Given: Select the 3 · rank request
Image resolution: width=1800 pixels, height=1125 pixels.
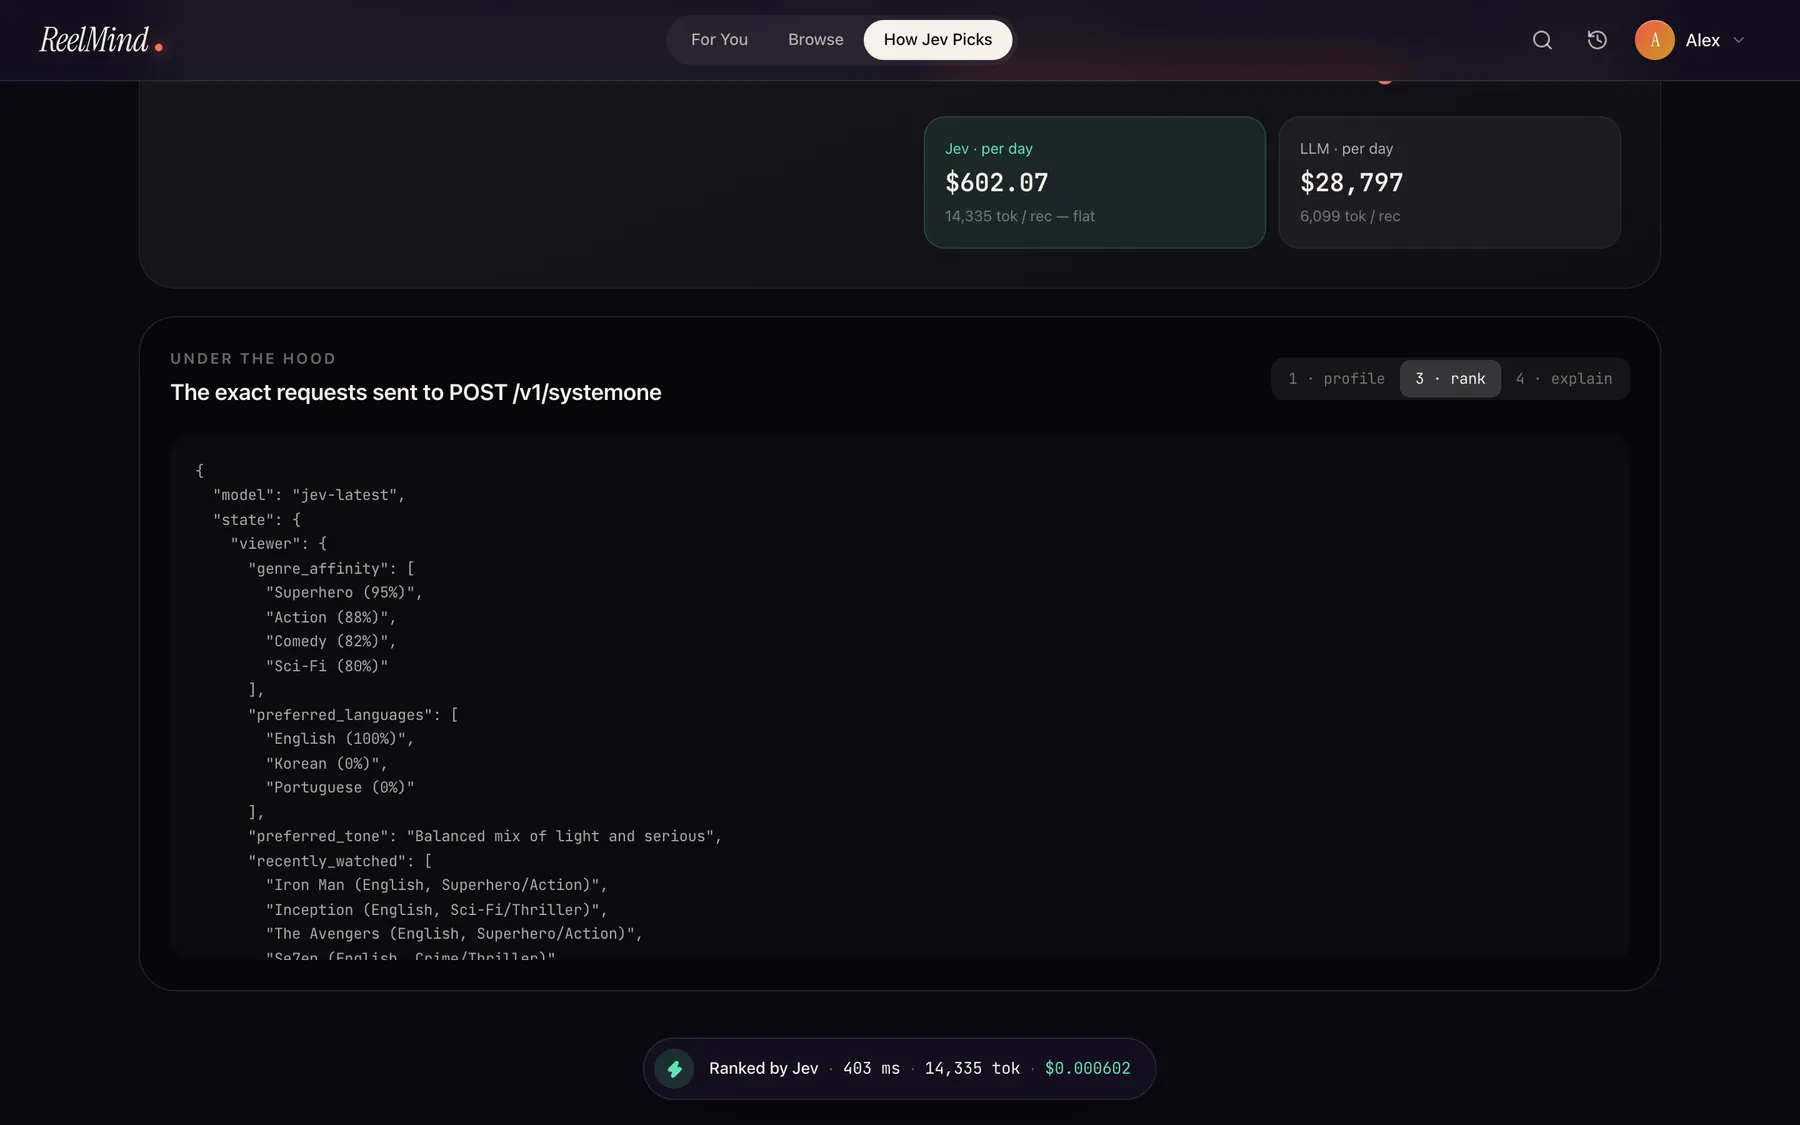Looking at the screenshot, I should [x=1450, y=379].
